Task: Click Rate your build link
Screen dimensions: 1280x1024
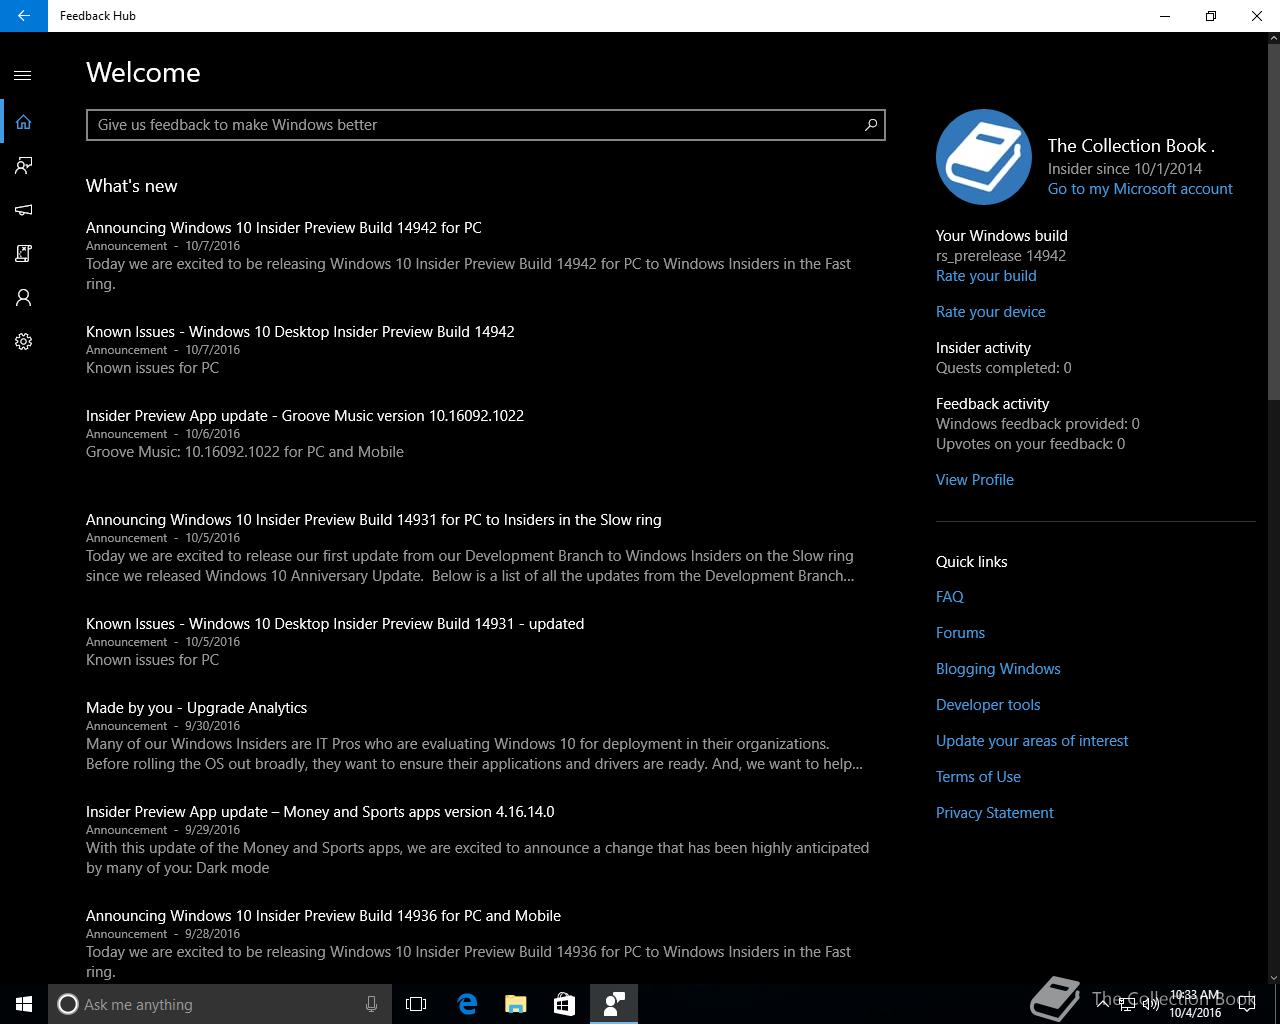Action: pyautogui.click(x=986, y=276)
